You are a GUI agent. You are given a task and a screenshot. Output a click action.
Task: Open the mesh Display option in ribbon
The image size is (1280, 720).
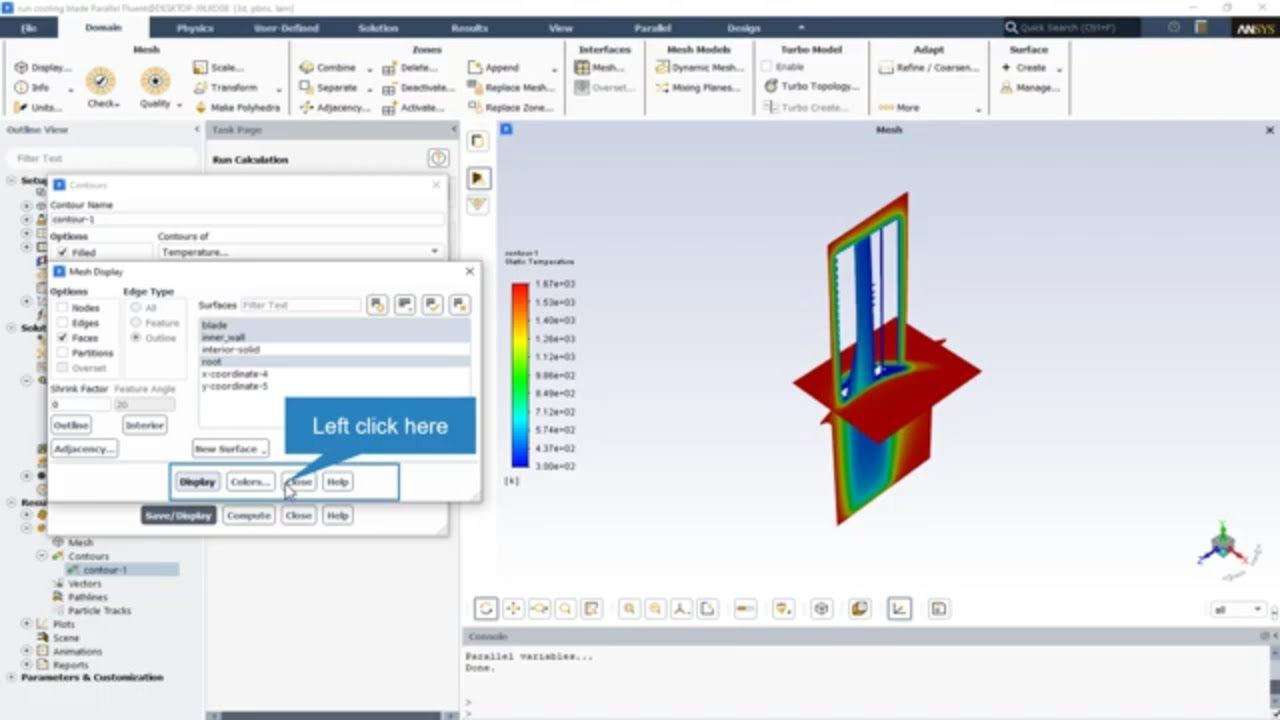click(43, 68)
